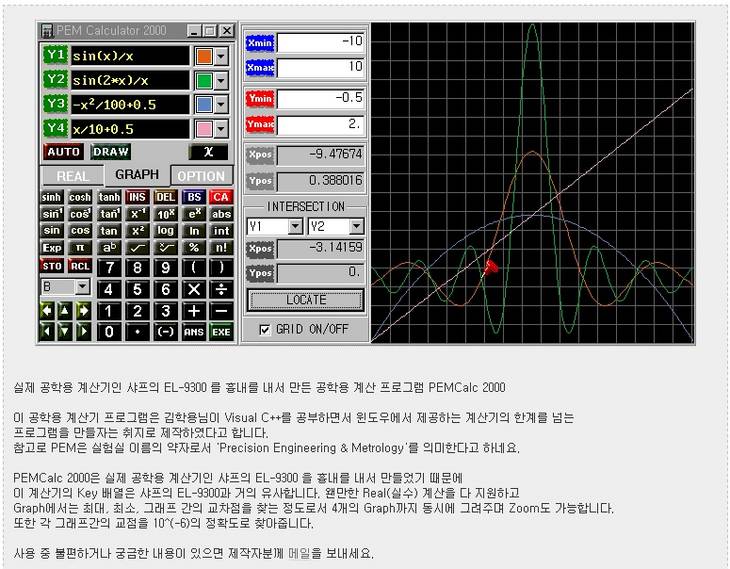The width and height of the screenshot is (730, 569).
Task: Click the Exp key
Action: click(52, 248)
